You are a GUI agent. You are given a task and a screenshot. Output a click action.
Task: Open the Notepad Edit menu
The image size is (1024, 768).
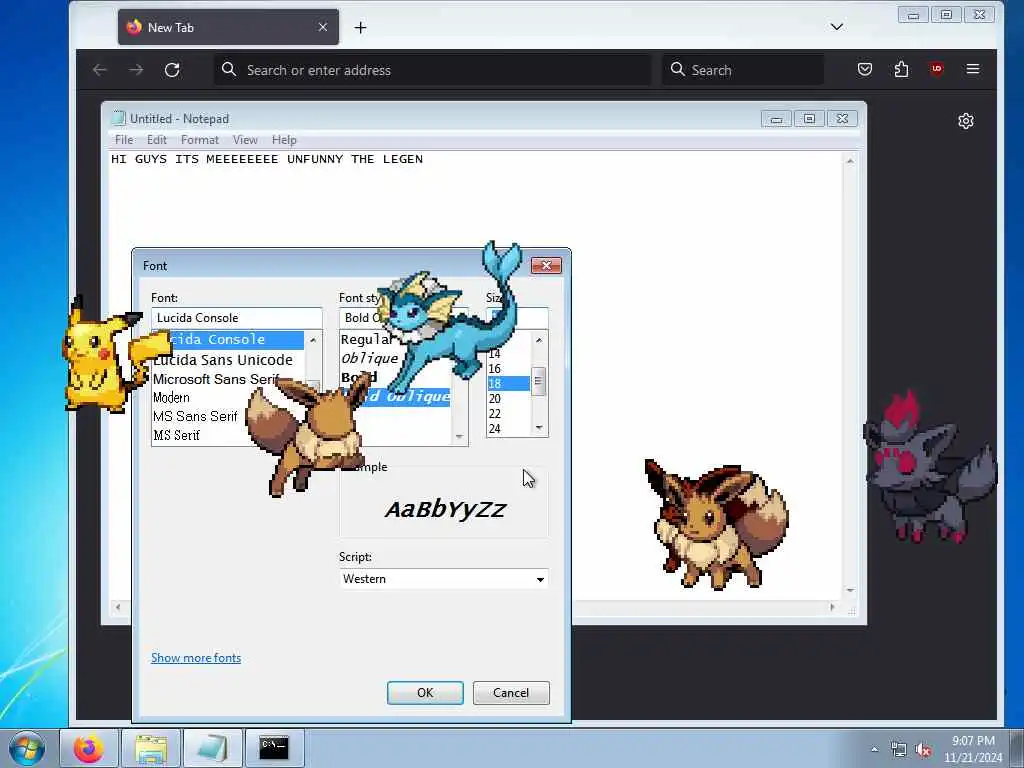tap(157, 140)
